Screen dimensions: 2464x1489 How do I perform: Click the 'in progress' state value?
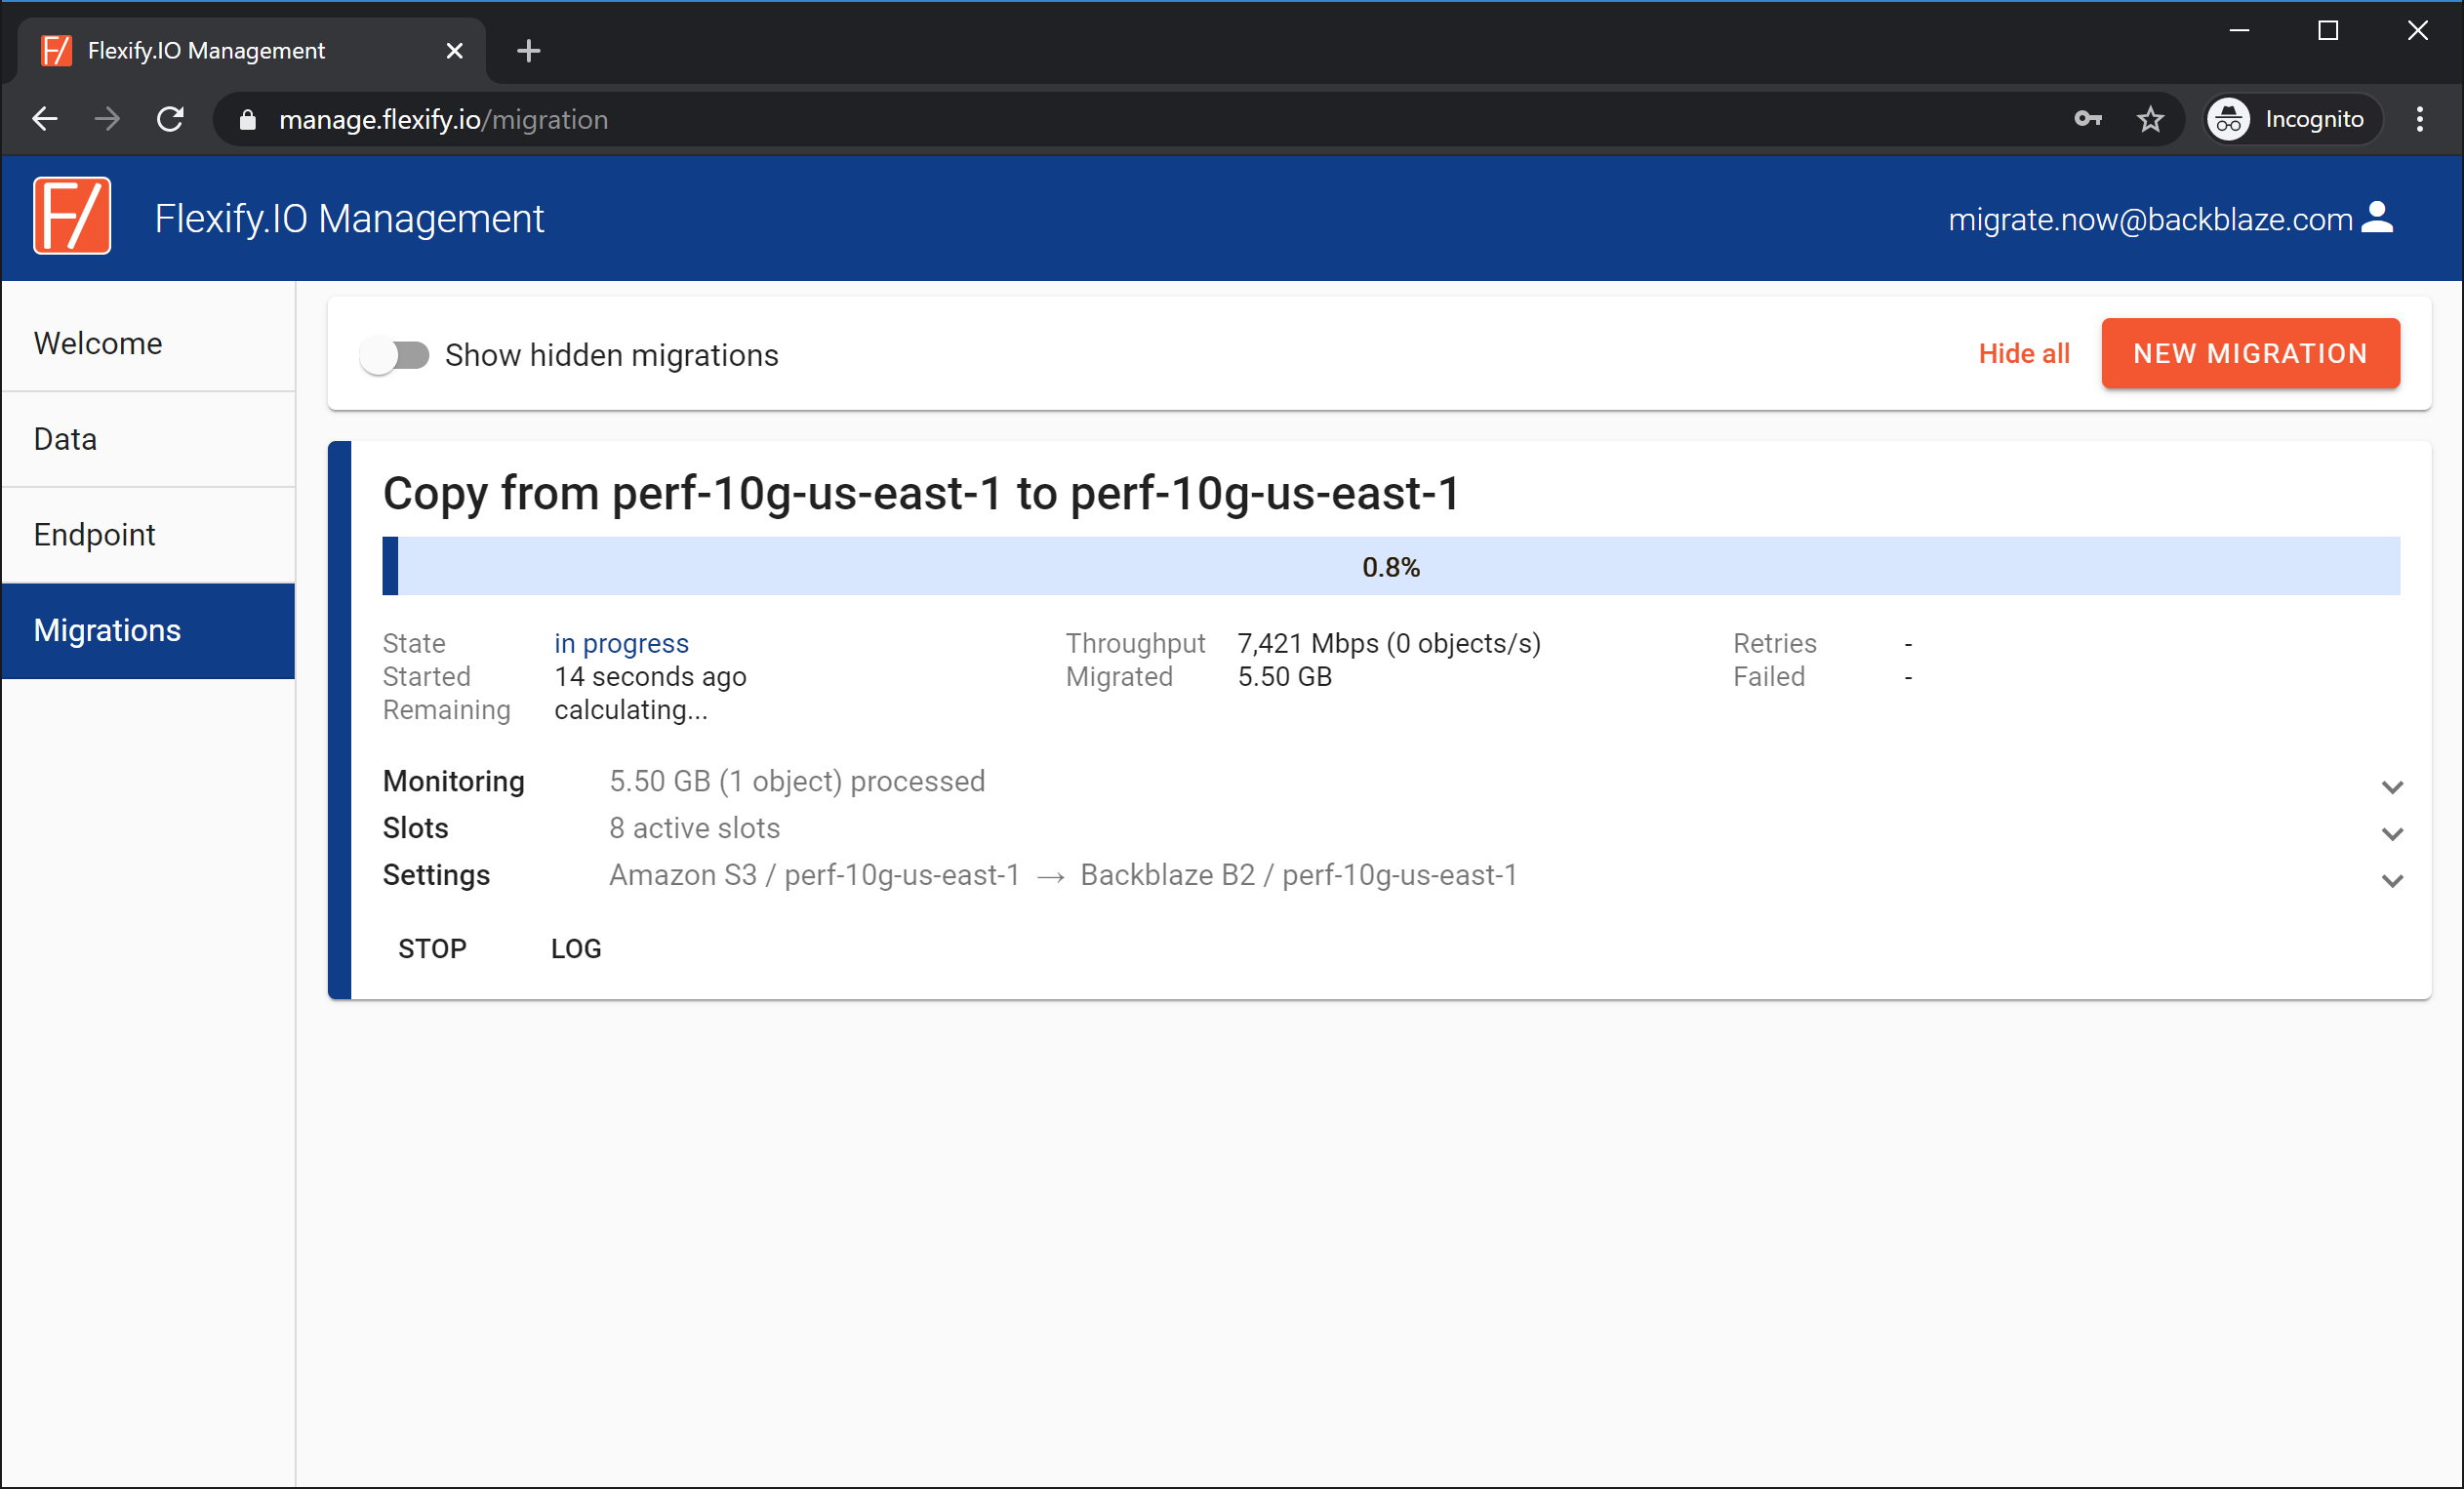pos(621,643)
